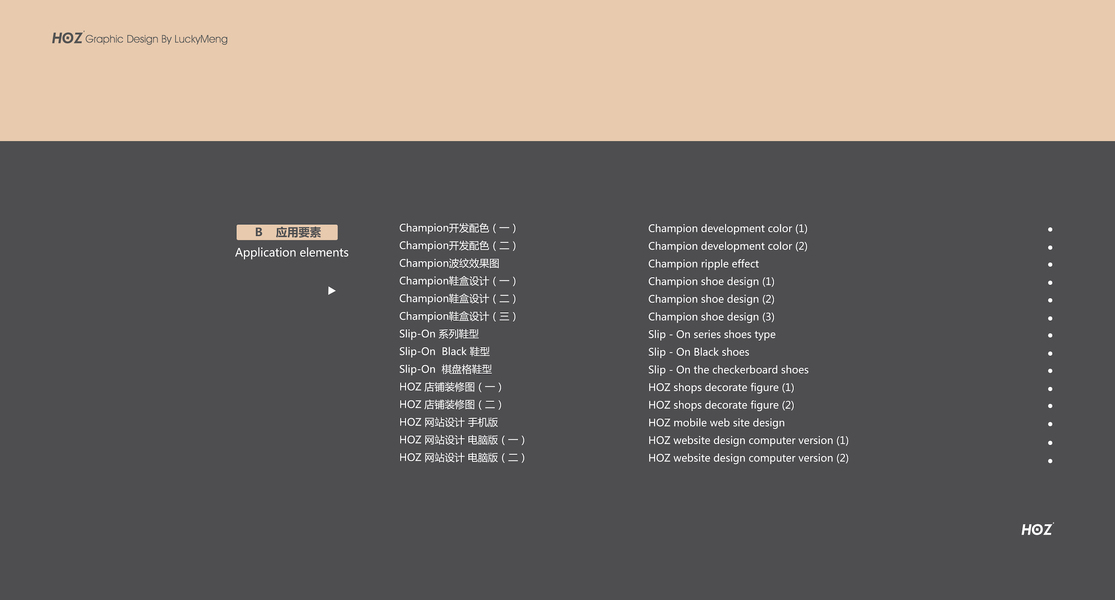This screenshot has width=1115, height=600.
Task: Click 'Slip-On 棋盘格鞋型' entry
Action: [445, 370]
